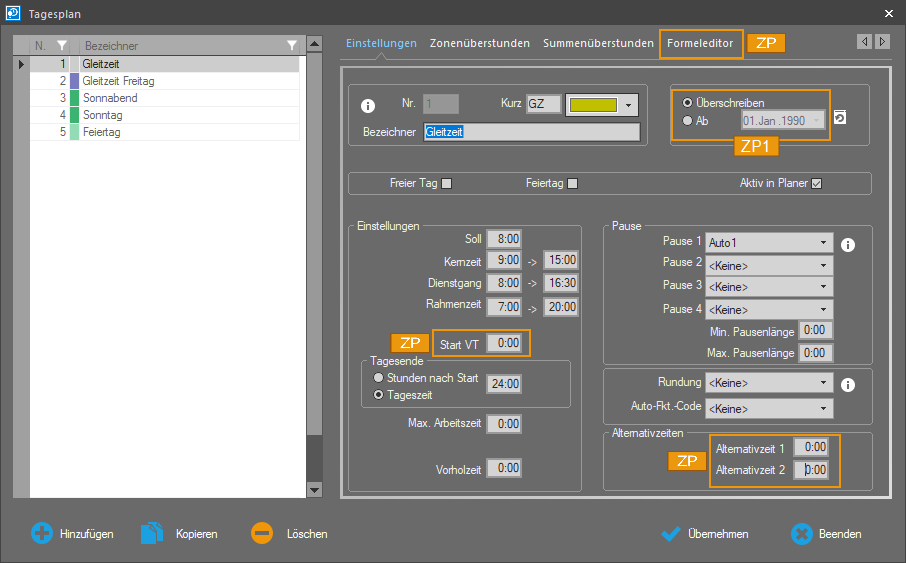Toggle the Aktiv in Planer checkbox
The width and height of the screenshot is (906, 563).
point(816,183)
